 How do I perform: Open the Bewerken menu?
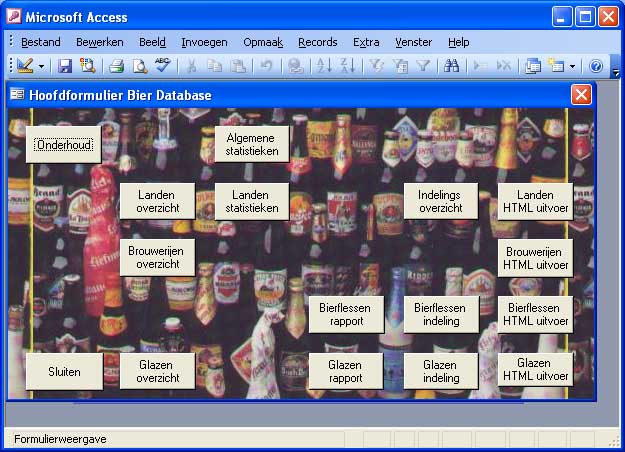100,42
